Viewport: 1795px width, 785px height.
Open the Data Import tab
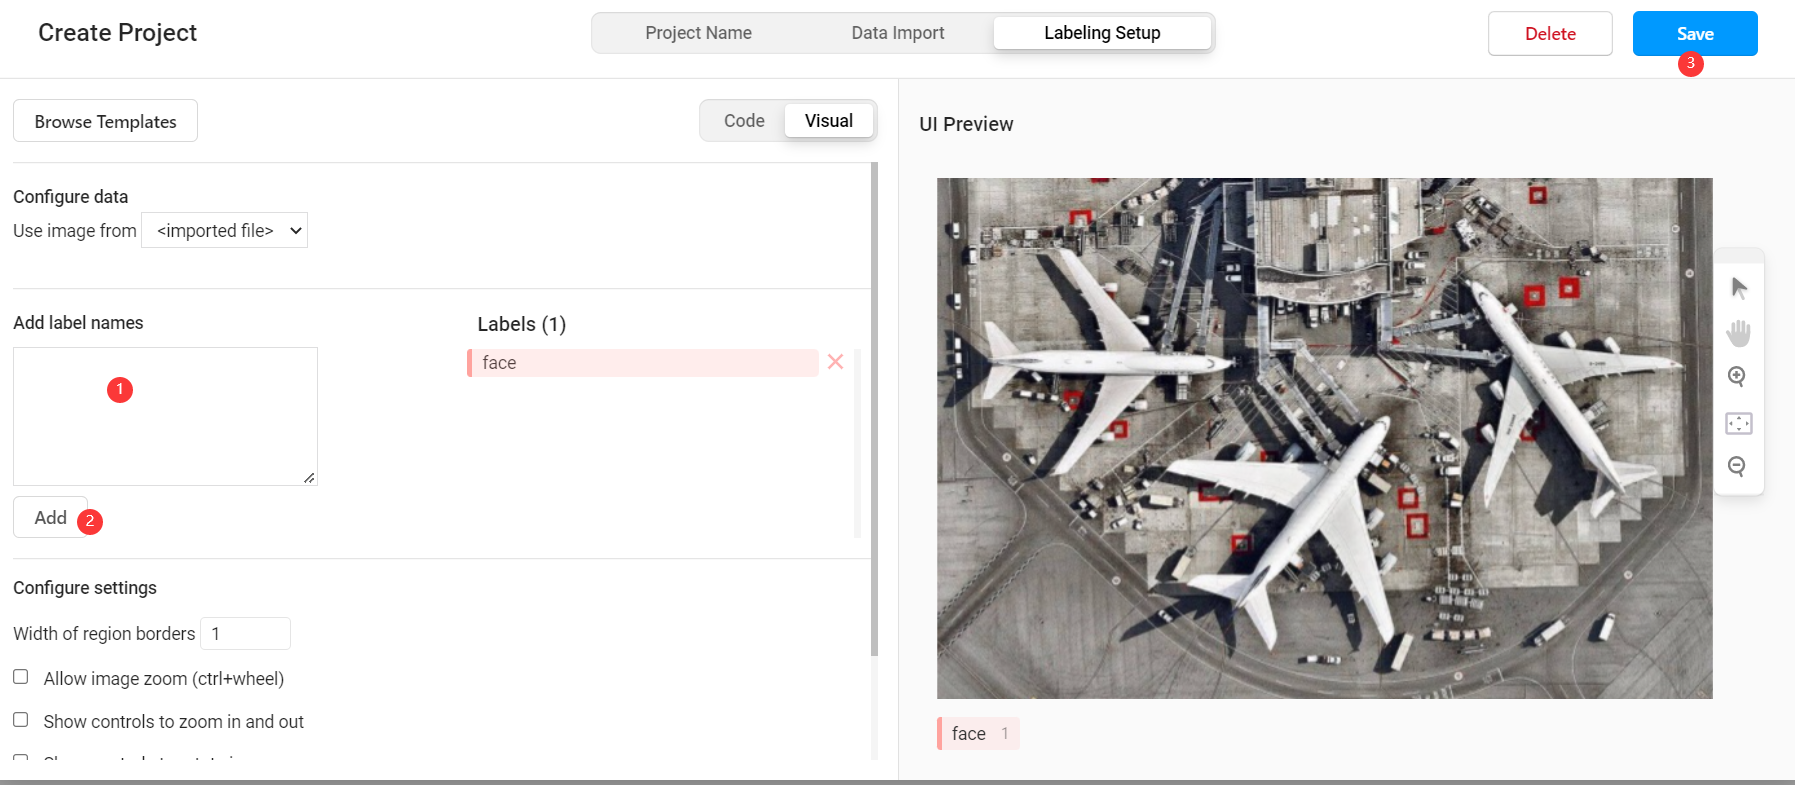[x=897, y=33]
